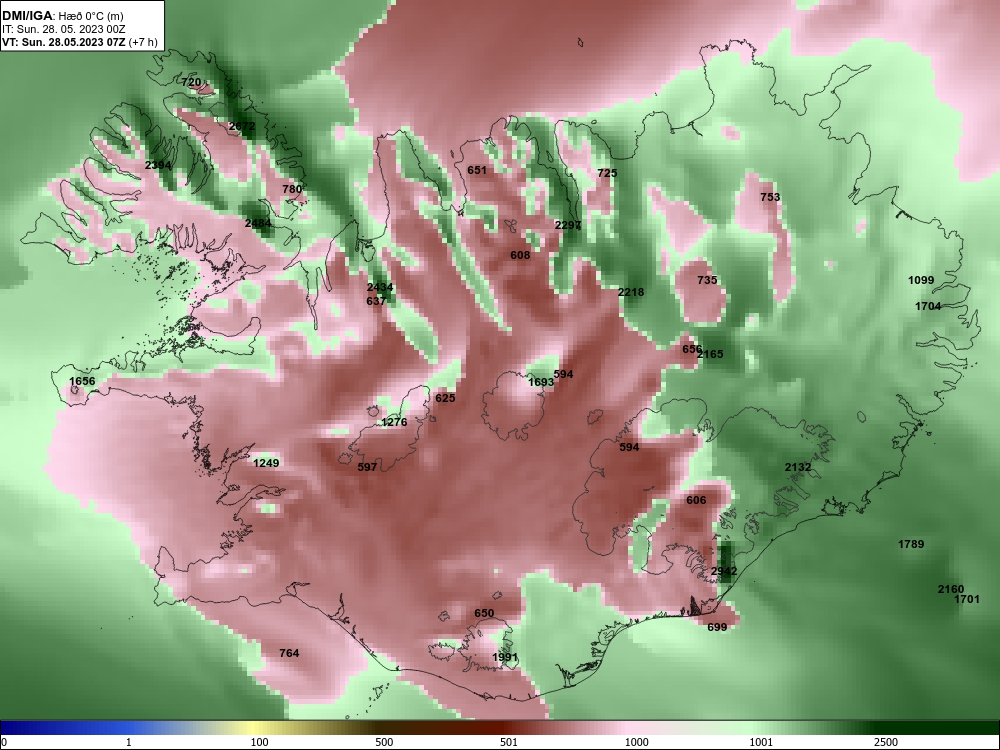The height and width of the screenshot is (750, 1000).
Task: Click the 764 offshore height value
Action: [x=289, y=653]
